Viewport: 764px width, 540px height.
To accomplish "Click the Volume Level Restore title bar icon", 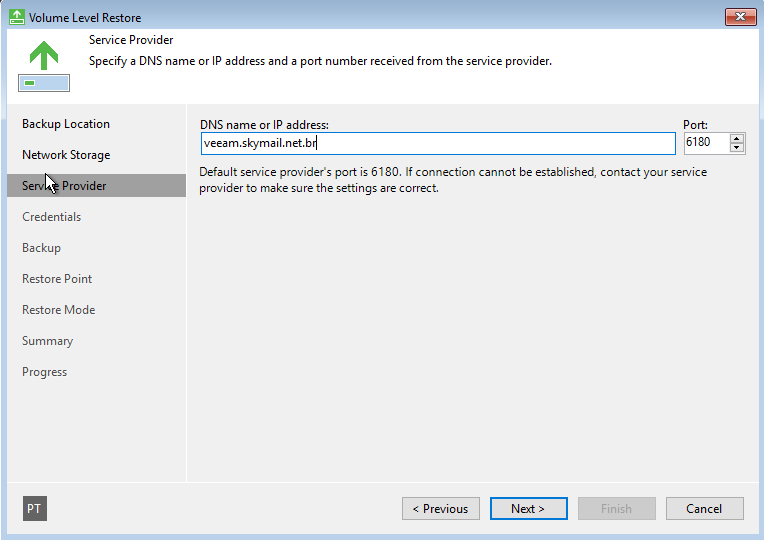I will (x=17, y=17).
